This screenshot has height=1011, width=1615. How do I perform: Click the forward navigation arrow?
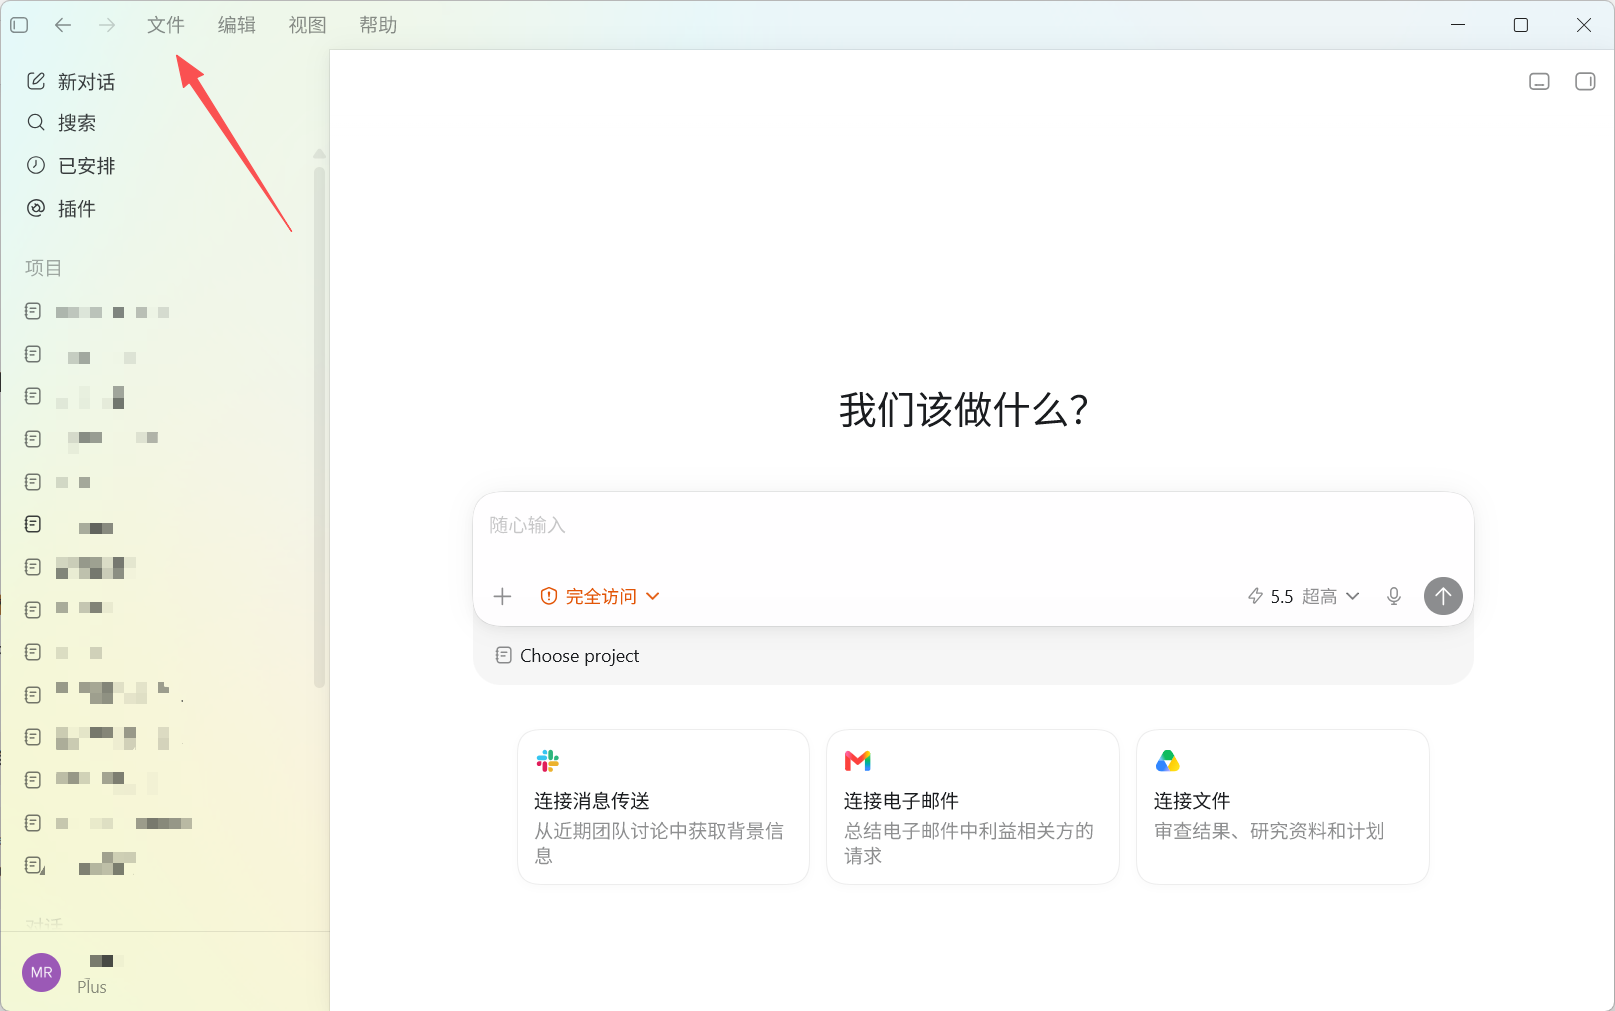pyautogui.click(x=107, y=25)
